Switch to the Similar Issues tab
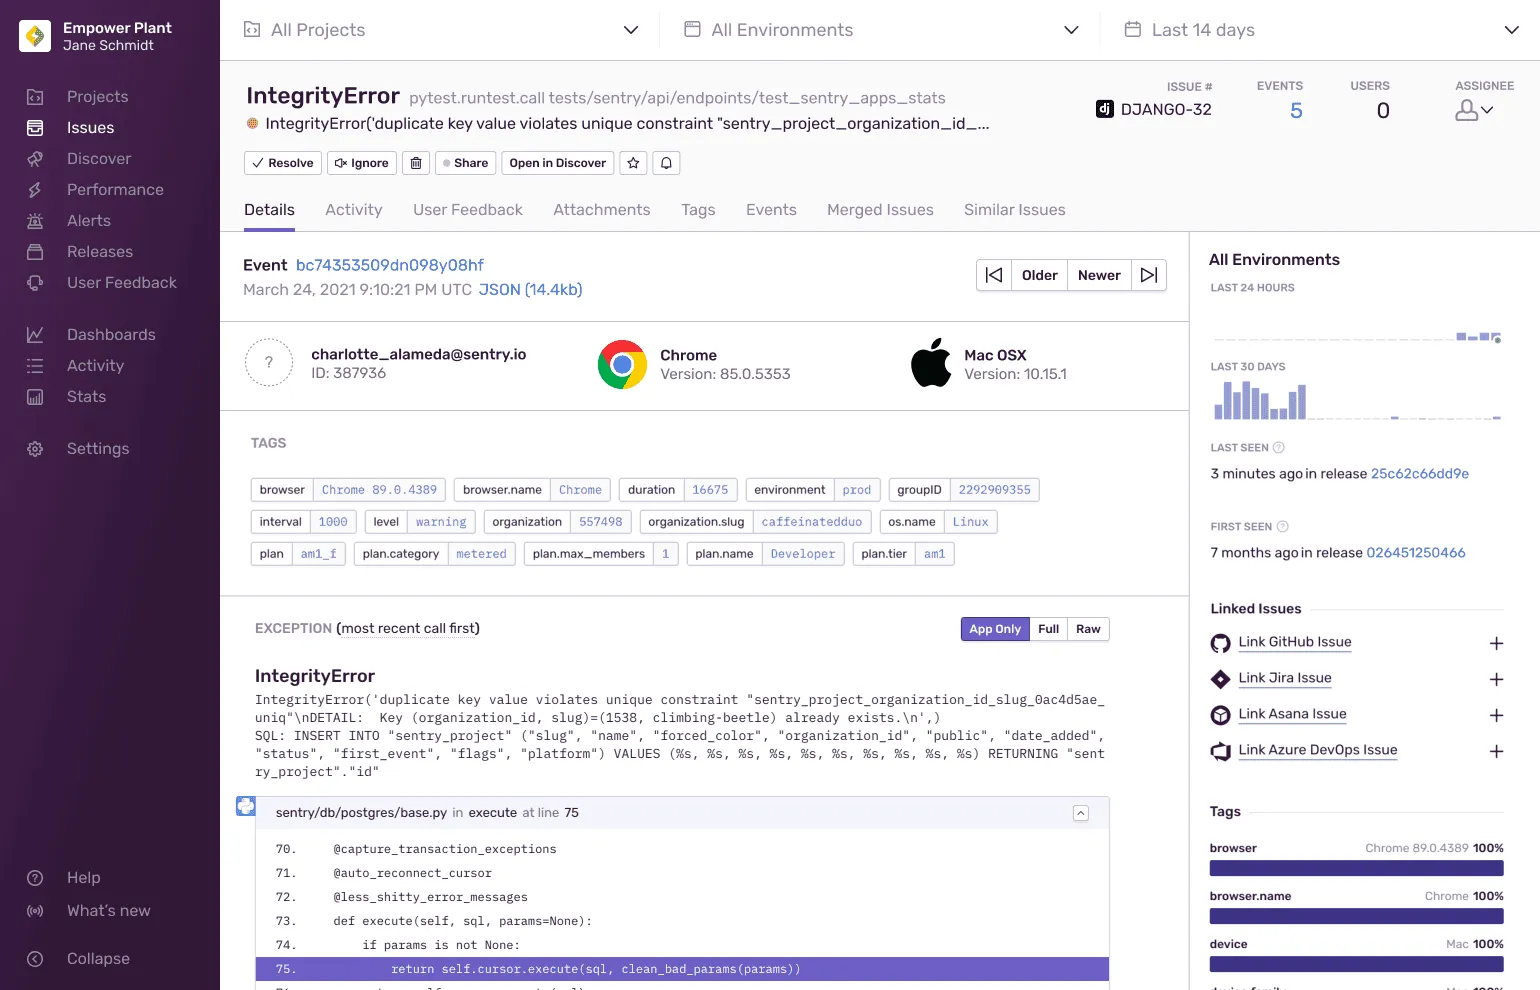Image resolution: width=1540 pixels, height=990 pixels. [x=1014, y=210]
